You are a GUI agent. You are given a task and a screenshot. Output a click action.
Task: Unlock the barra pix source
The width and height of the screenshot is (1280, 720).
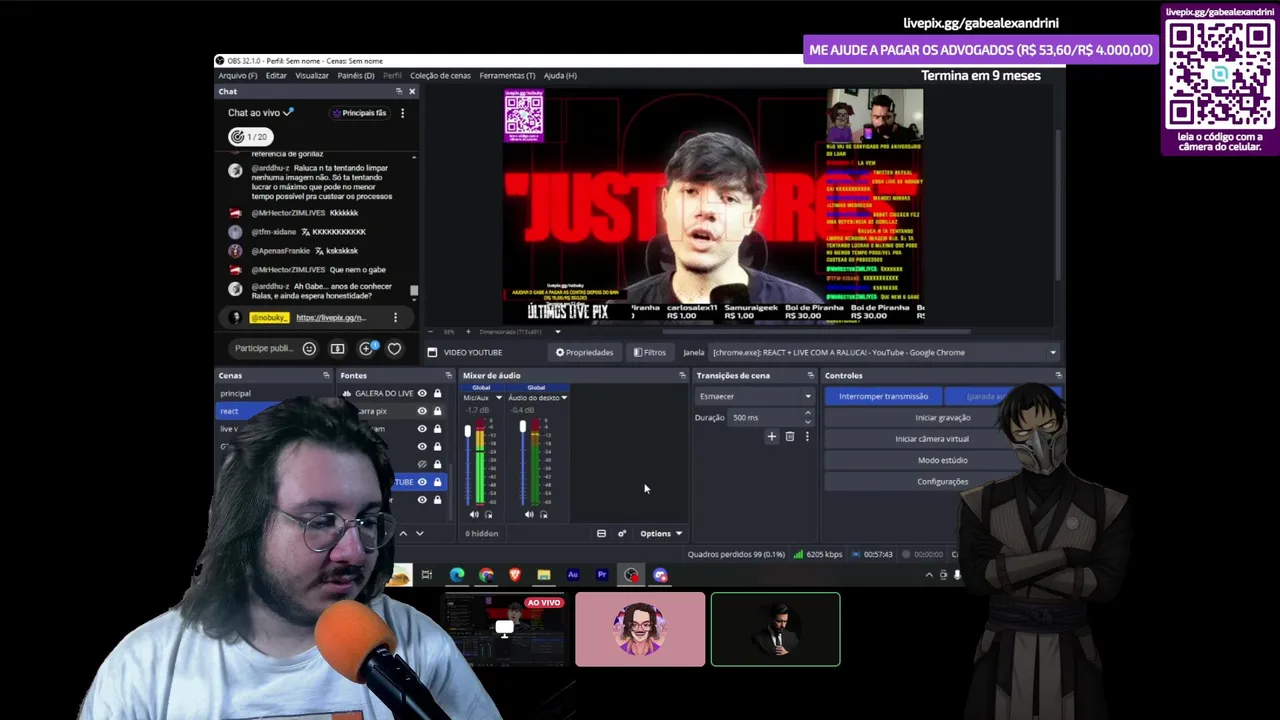(x=437, y=411)
